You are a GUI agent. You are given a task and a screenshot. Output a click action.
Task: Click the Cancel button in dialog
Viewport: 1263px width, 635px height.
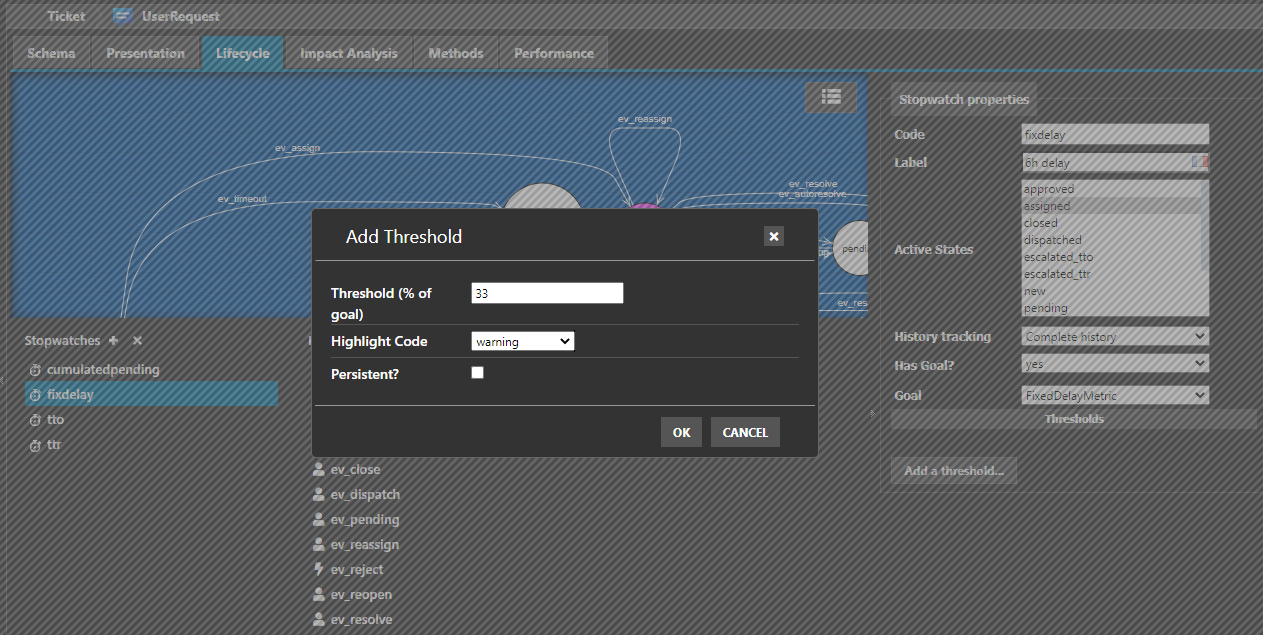[745, 432]
